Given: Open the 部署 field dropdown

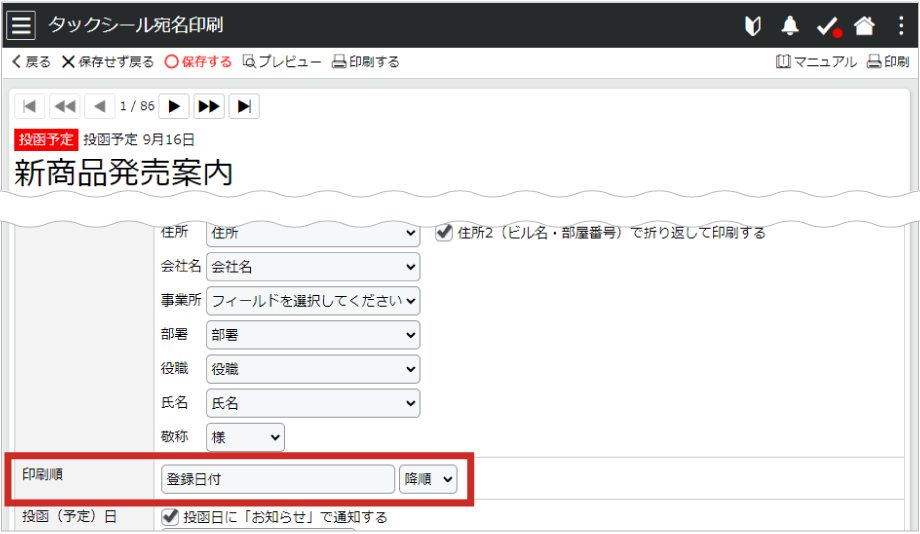Looking at the screenshot, I should [313, 335].
